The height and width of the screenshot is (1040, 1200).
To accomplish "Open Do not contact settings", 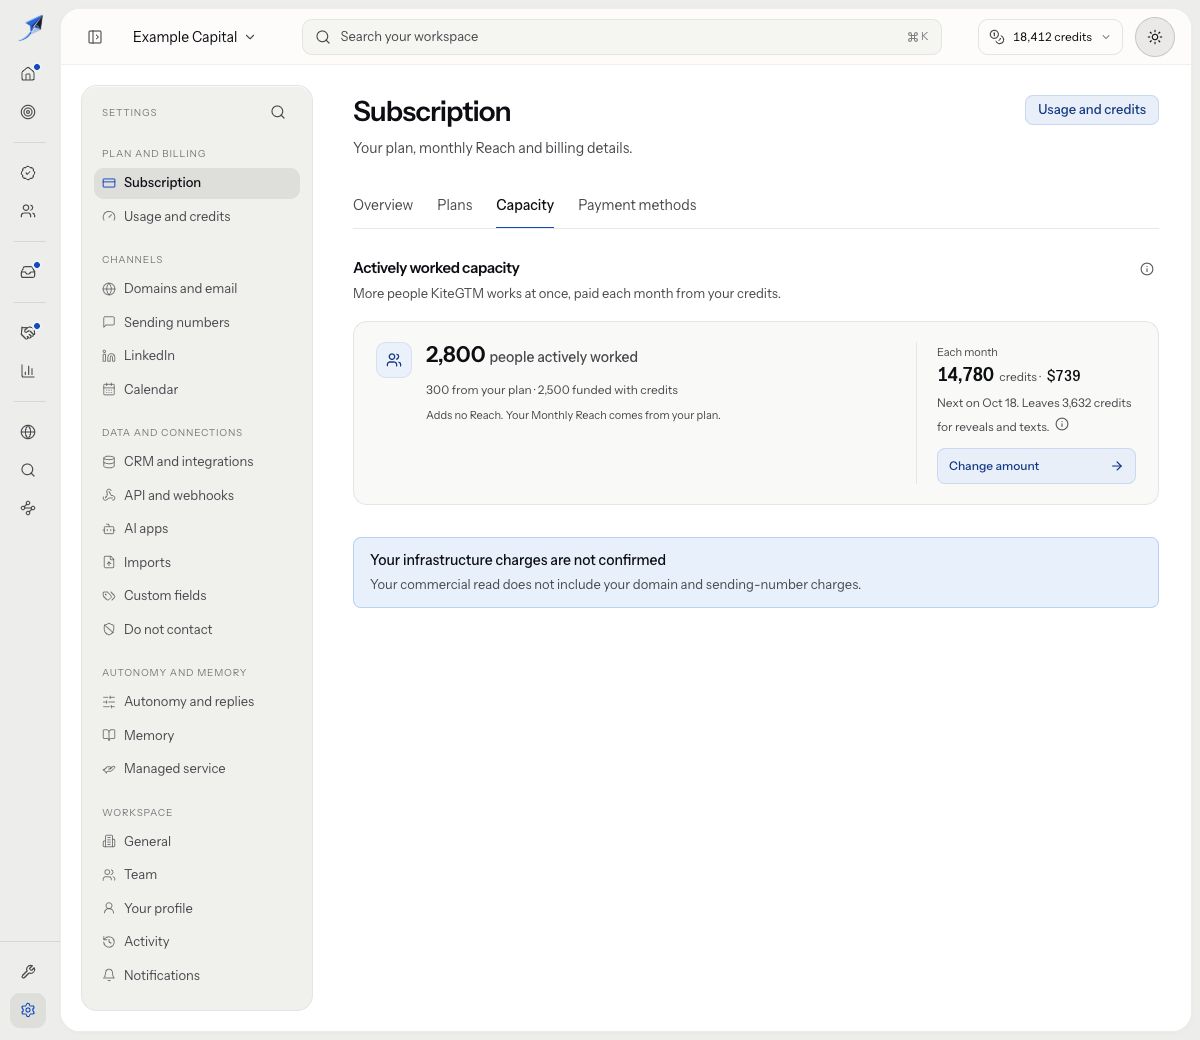I will [x=197, y=630].
